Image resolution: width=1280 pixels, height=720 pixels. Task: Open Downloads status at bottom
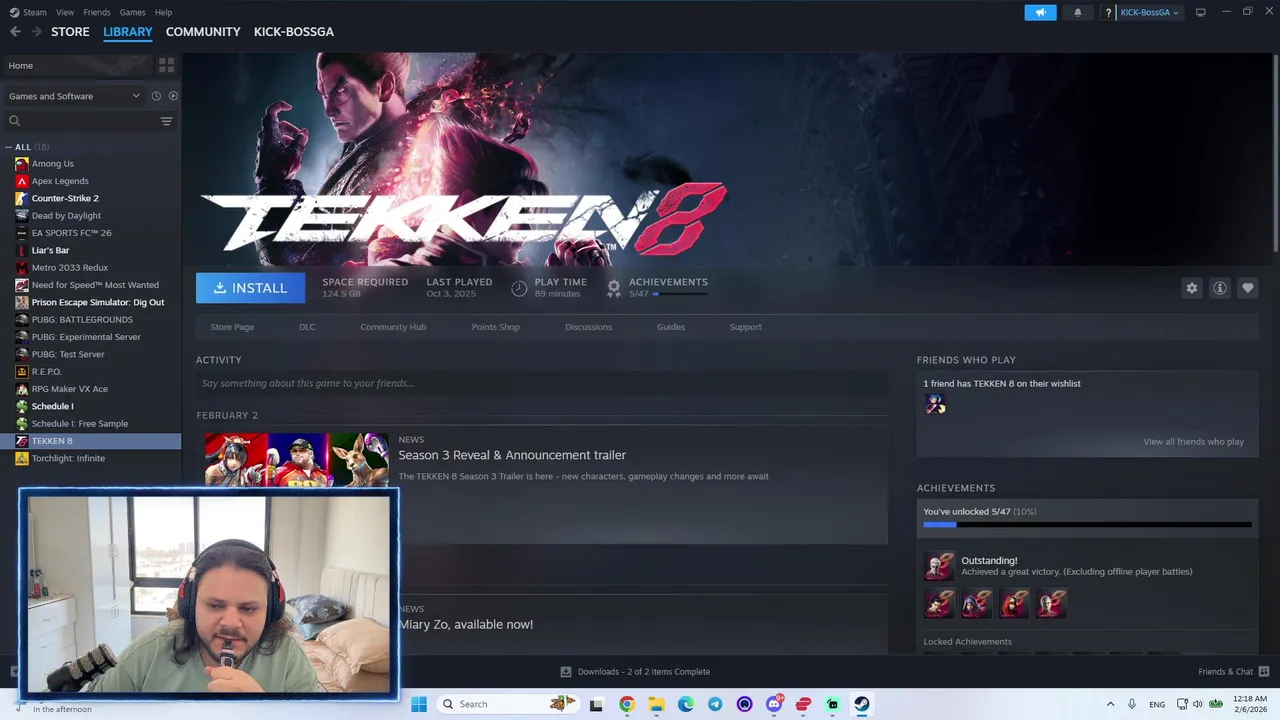pos(635,672)
